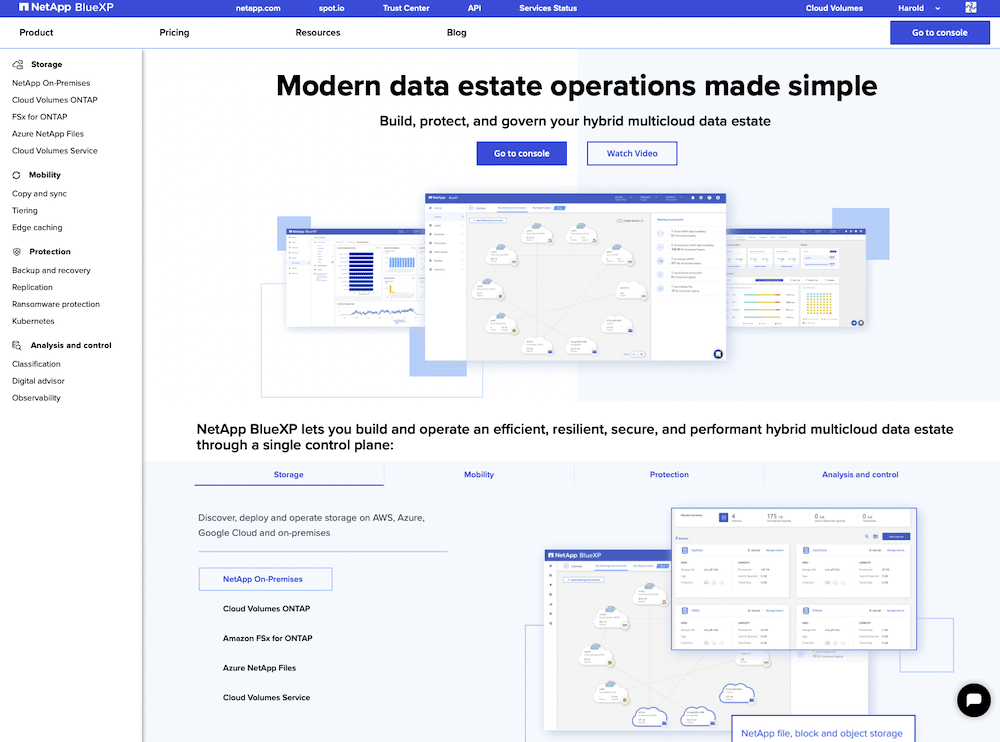Check the Services Status link
This screenshot has width=1000, height=742.
(548, 8)
